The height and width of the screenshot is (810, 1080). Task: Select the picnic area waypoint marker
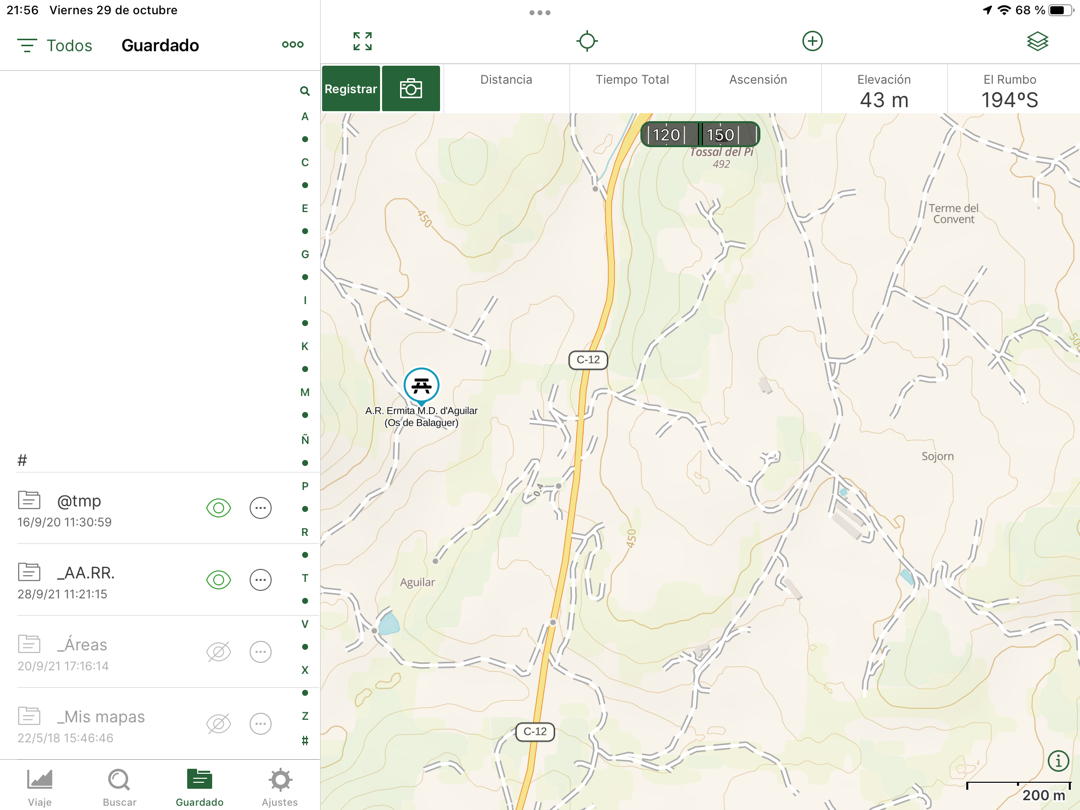pos(421,386)
